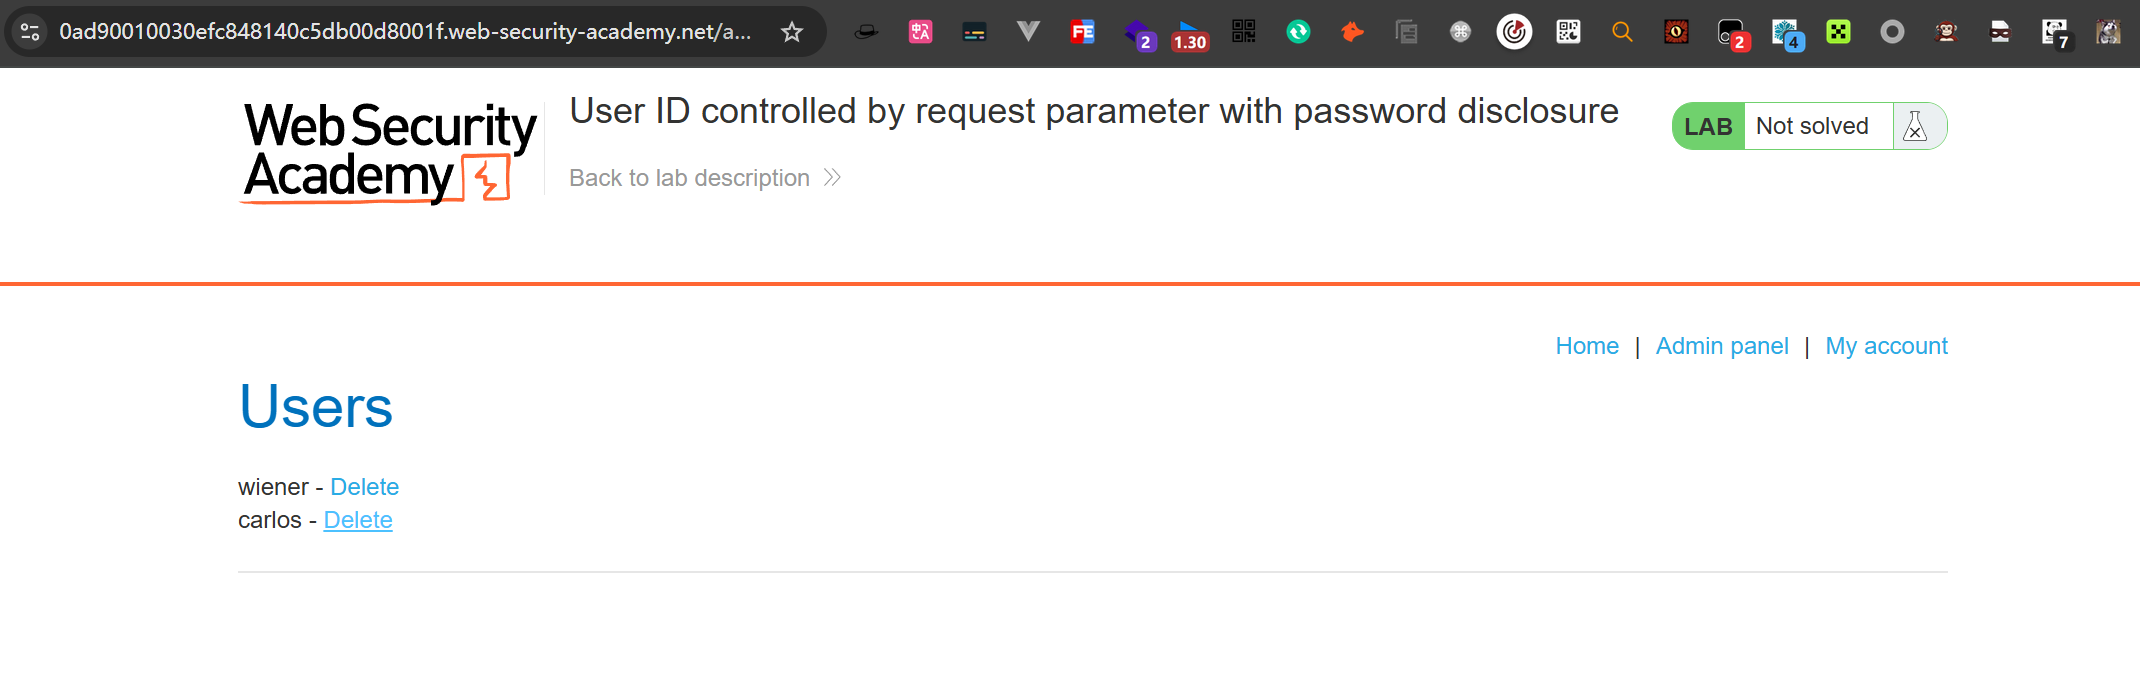Delete the wiener user
Image resolution: width=2140 pixels, height=673 pixels.
click(364, 487)
